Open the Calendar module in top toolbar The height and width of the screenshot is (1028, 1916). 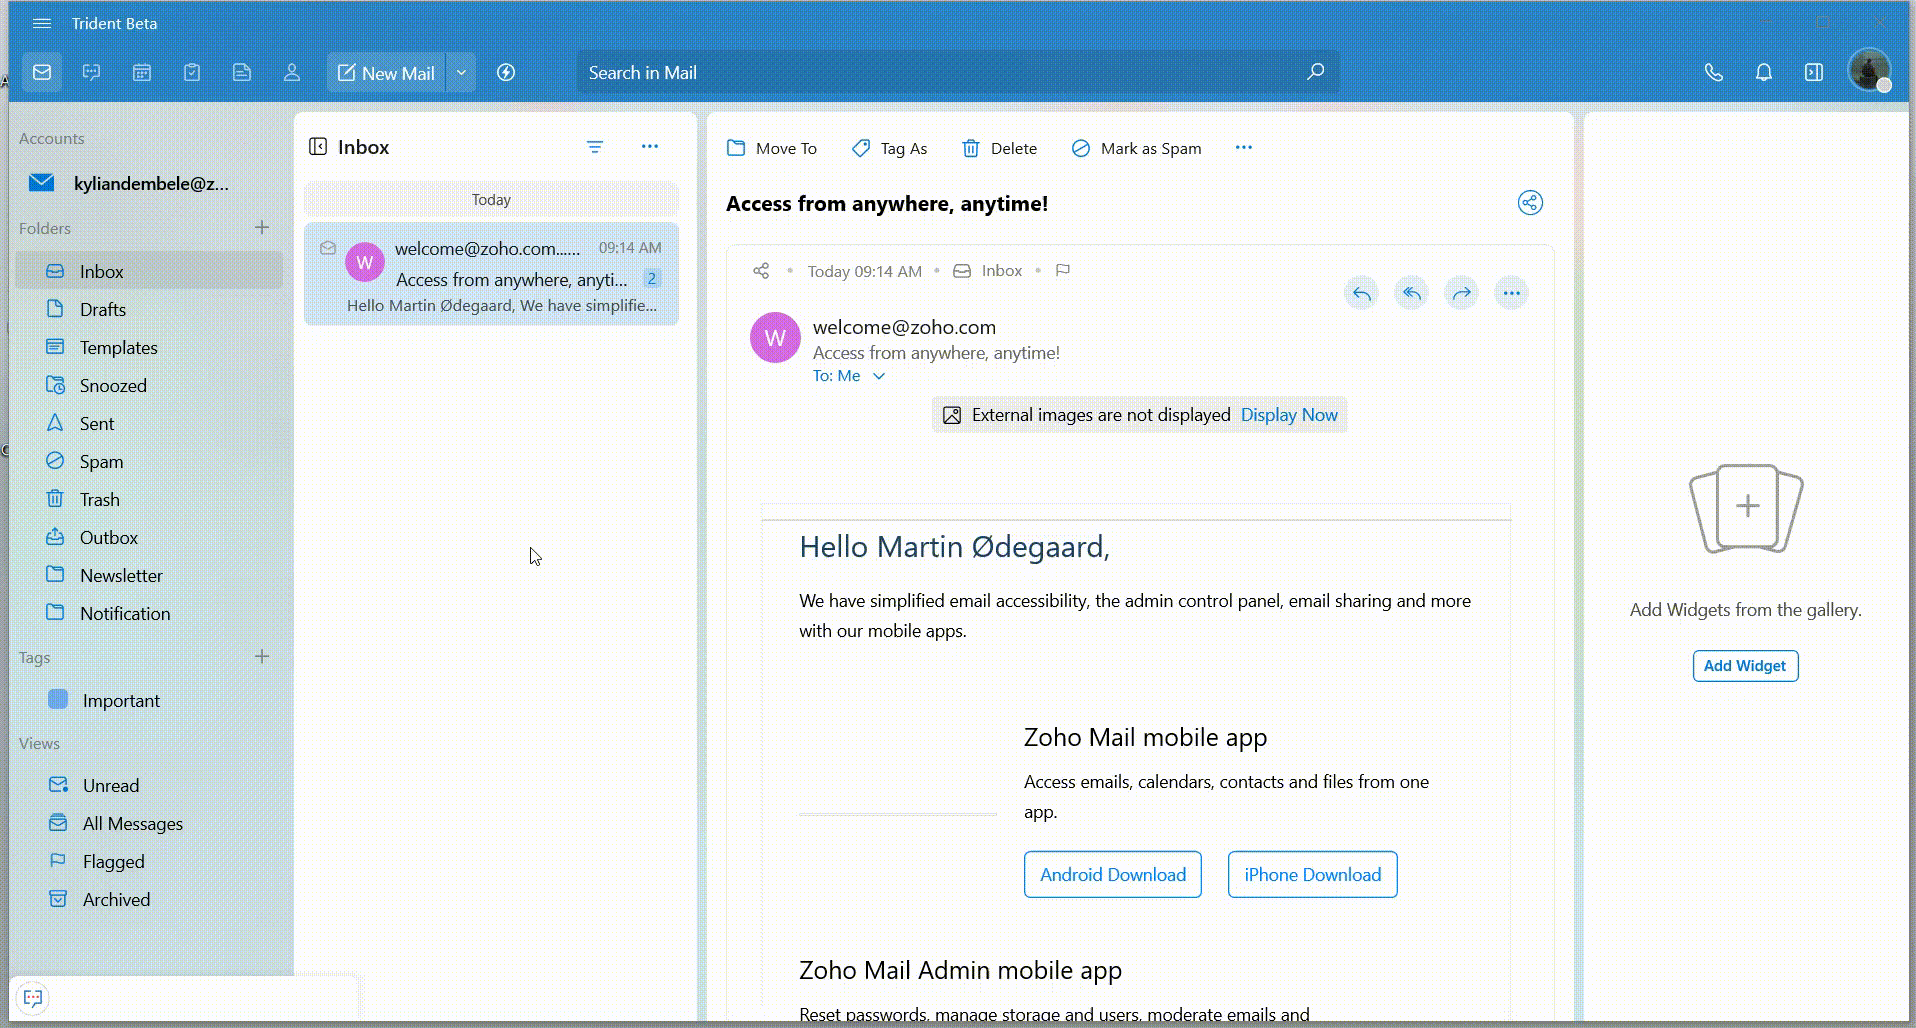pos(141,71)
